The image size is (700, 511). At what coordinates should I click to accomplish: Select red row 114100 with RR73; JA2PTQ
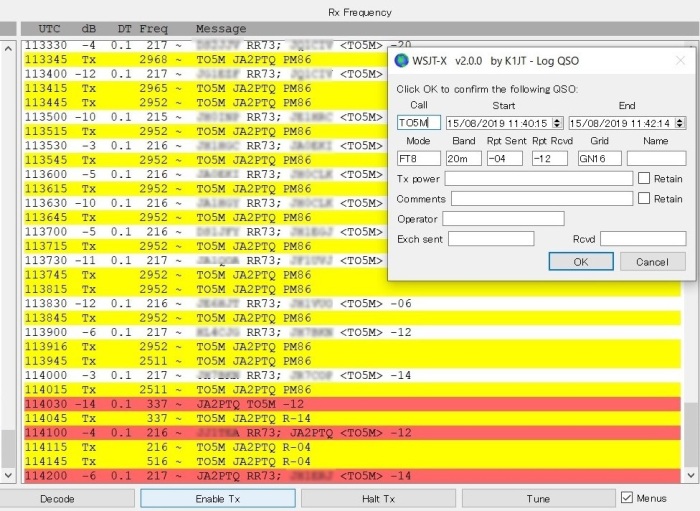352,432
